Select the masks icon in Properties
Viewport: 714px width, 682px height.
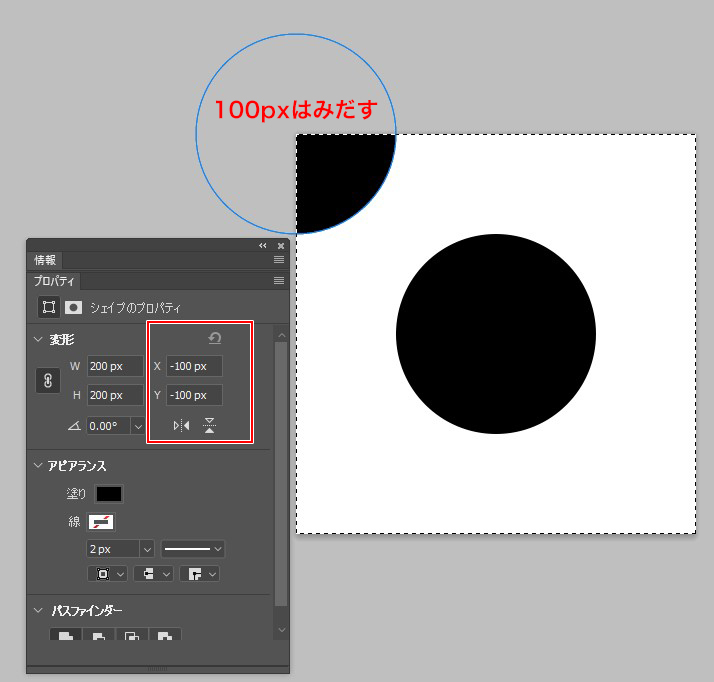(x=73, y=307)
